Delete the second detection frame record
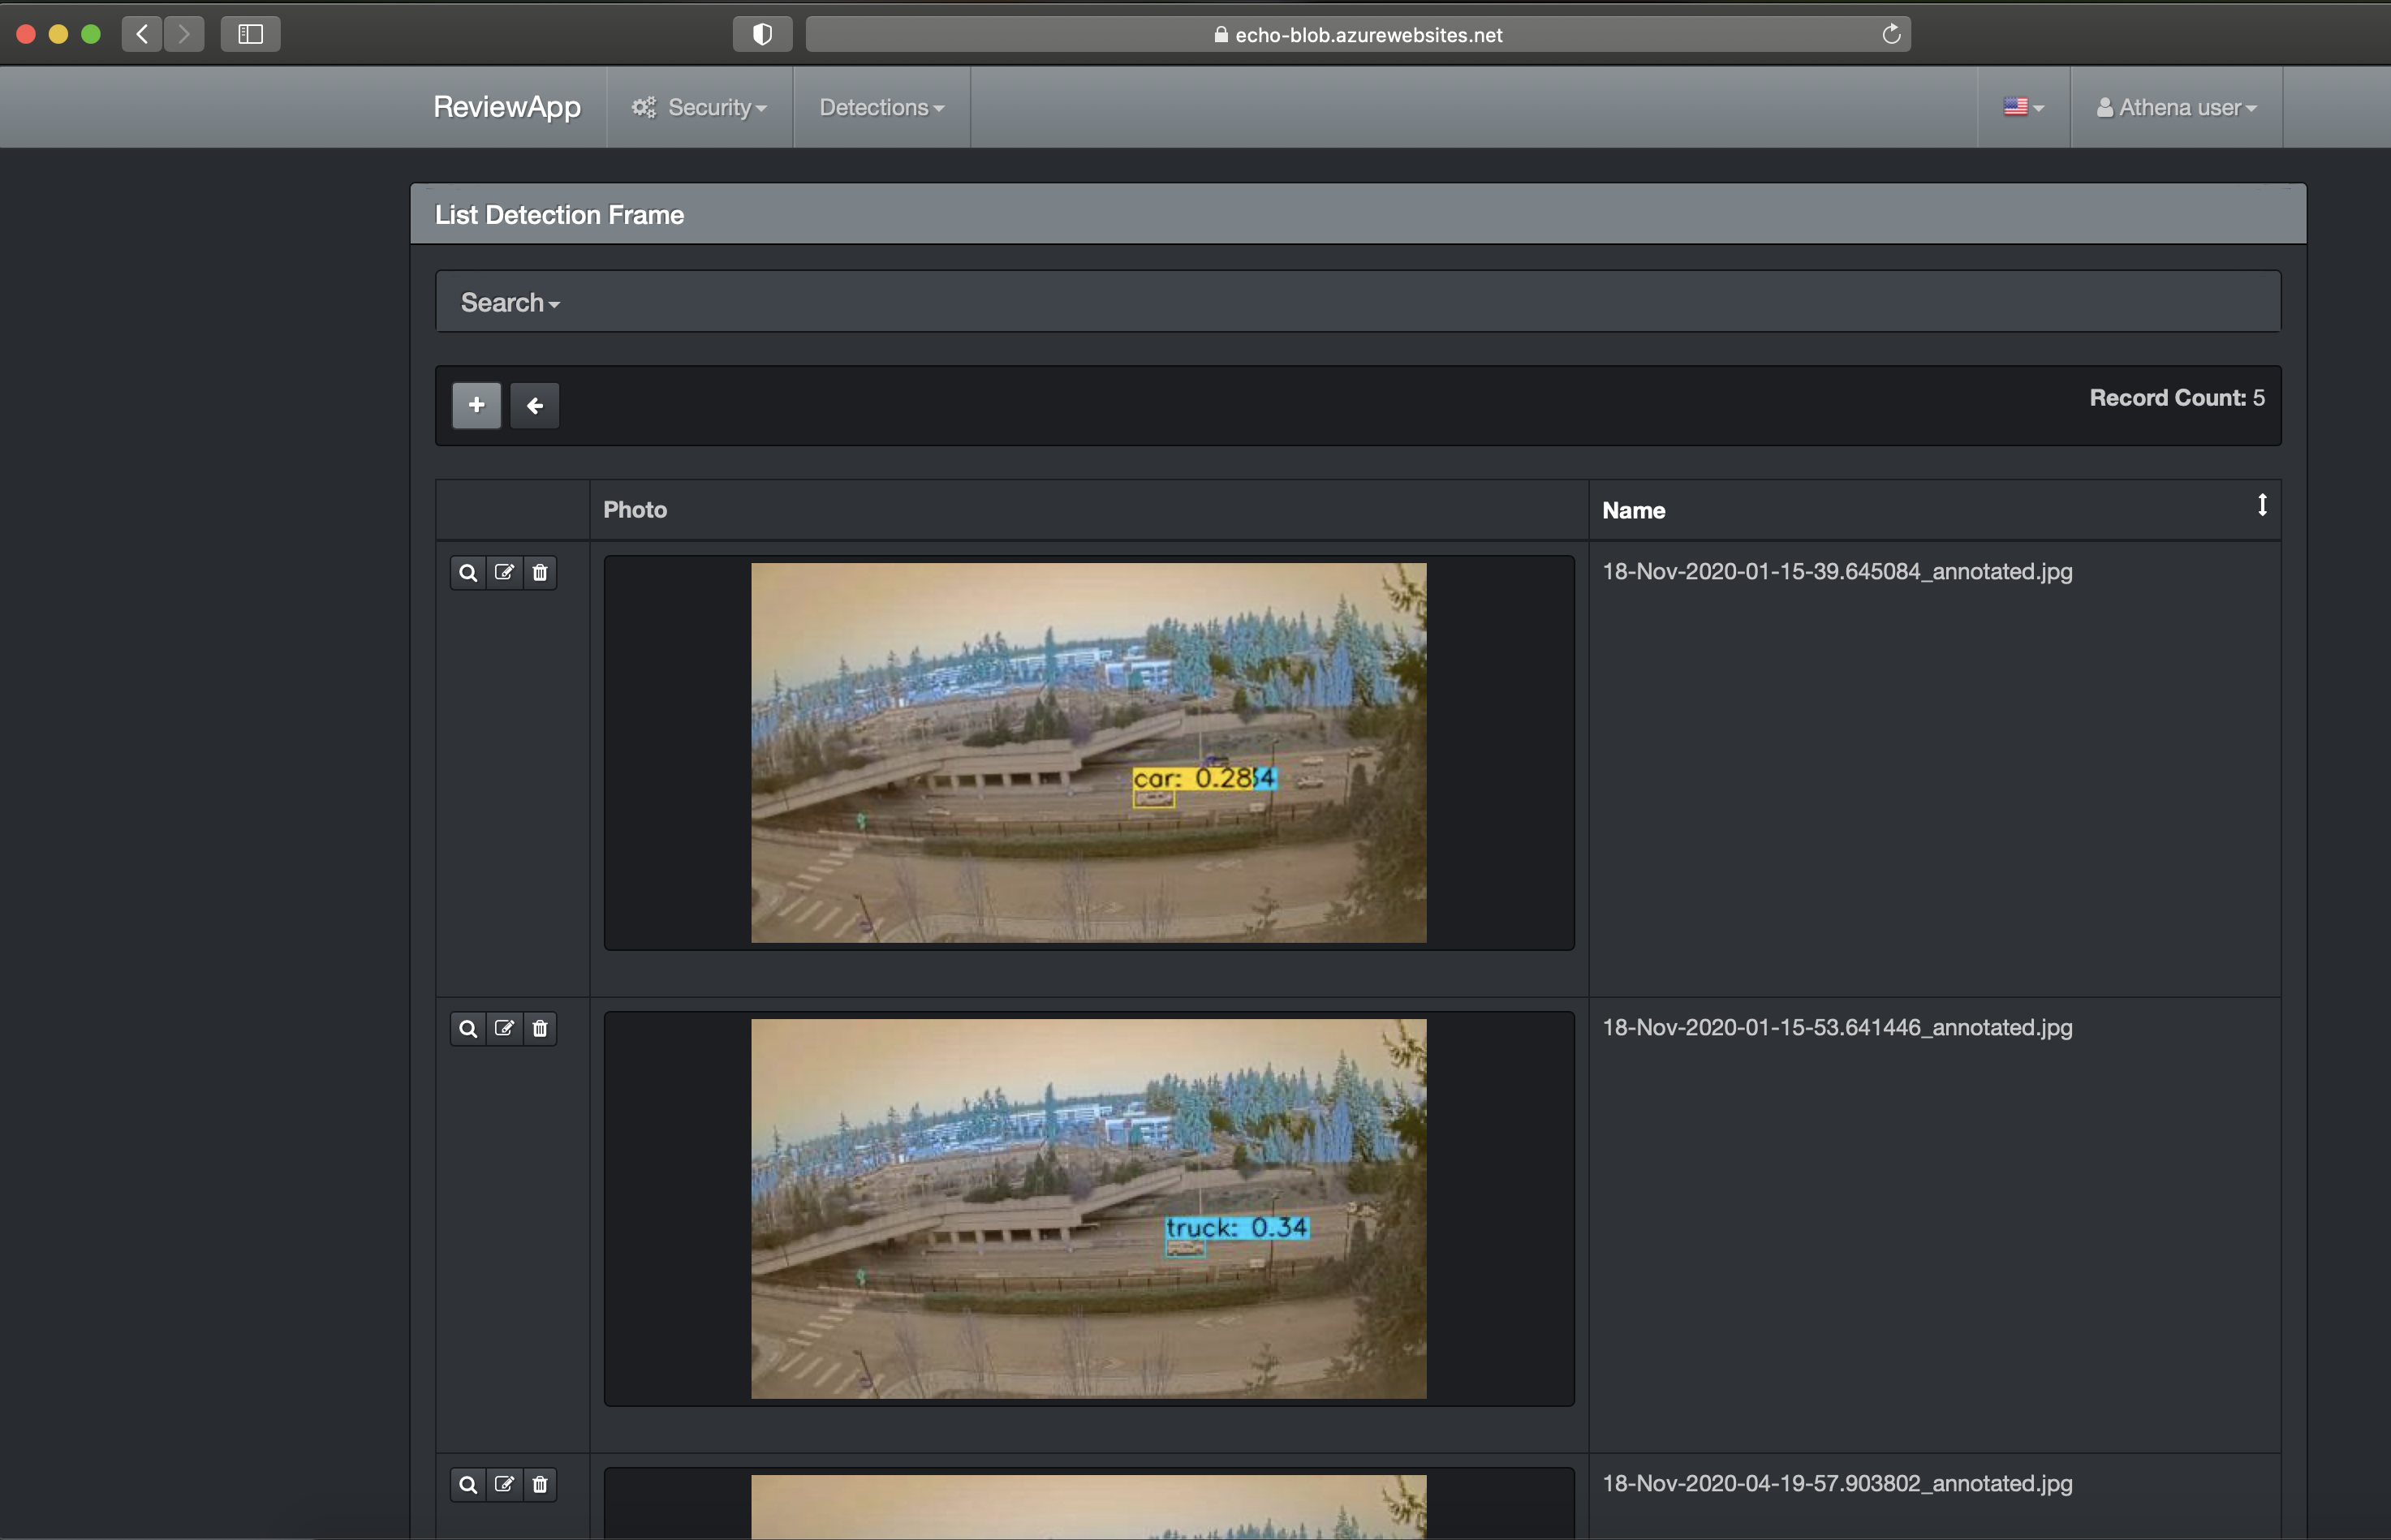2391x1540 pixels. point(540,1029)
